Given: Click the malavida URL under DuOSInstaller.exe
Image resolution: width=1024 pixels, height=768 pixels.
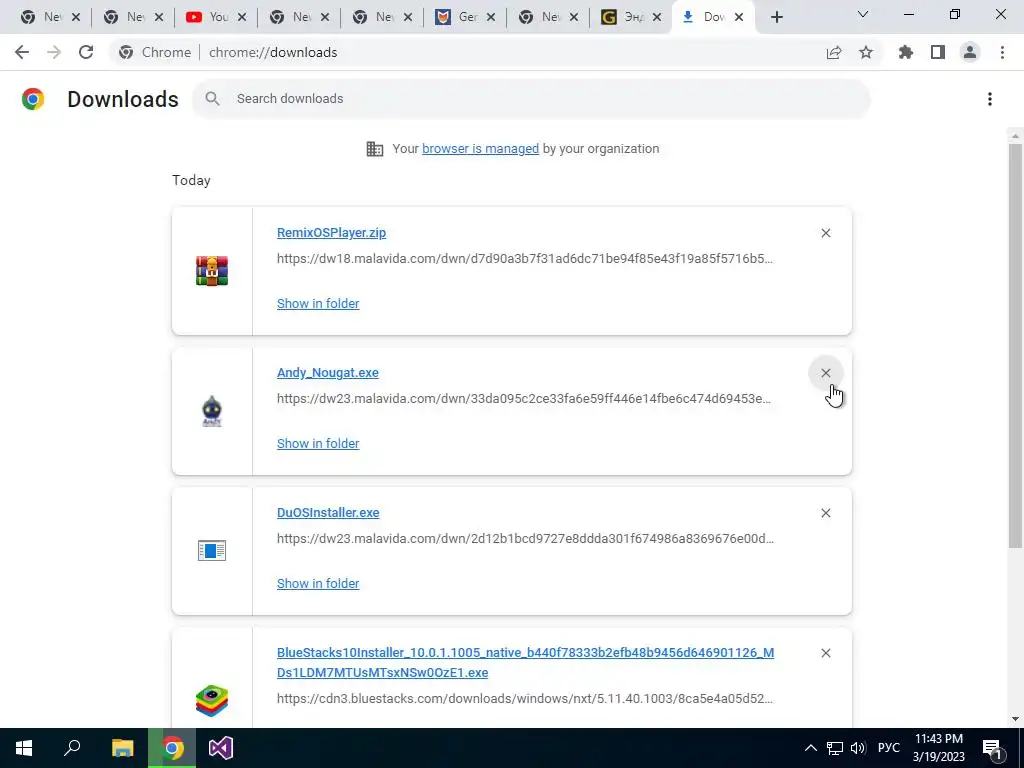Looking at the screenshot, I should coord(525,539).
